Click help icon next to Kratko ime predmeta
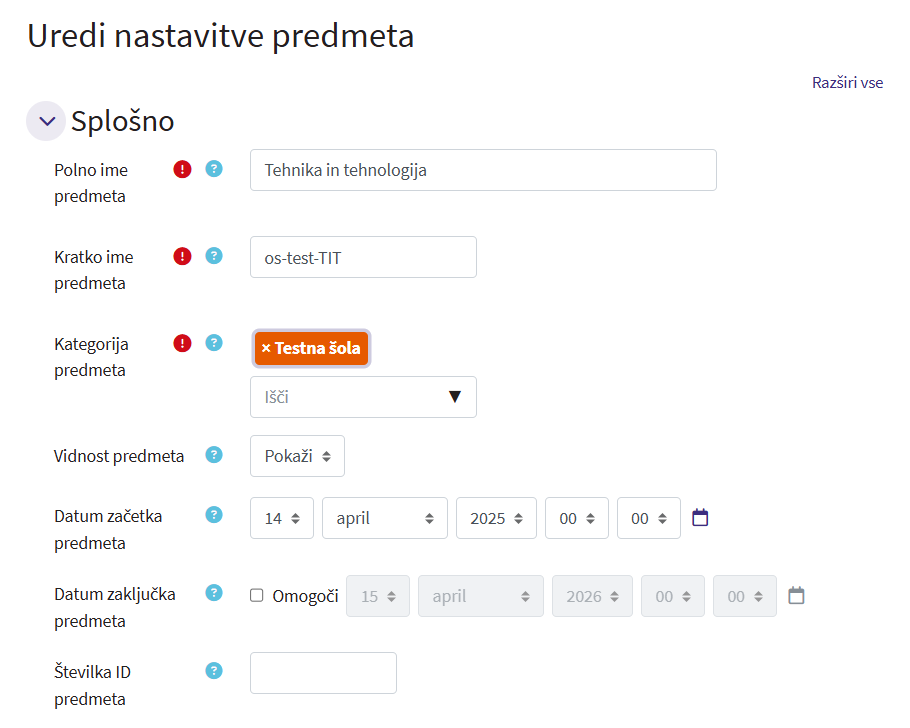The image size is (910, 728). [213, 256]
